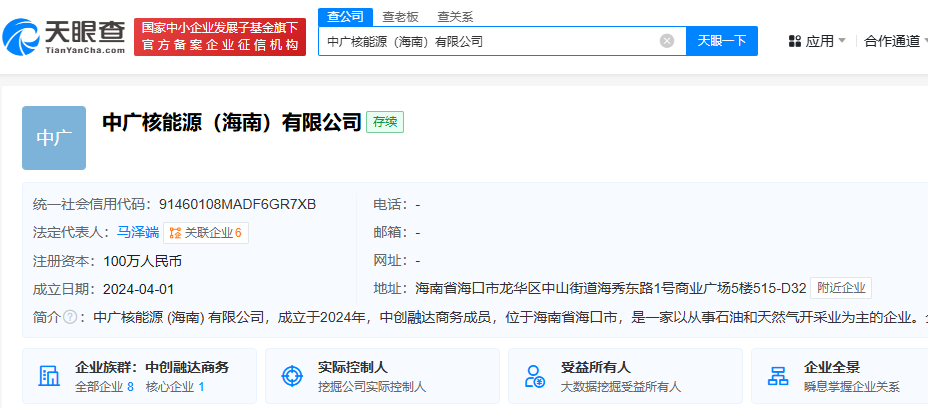Screen dimensions: 928x408
Task: Open the 企业全景 hierarchy icon
Action: pos(778,376)
